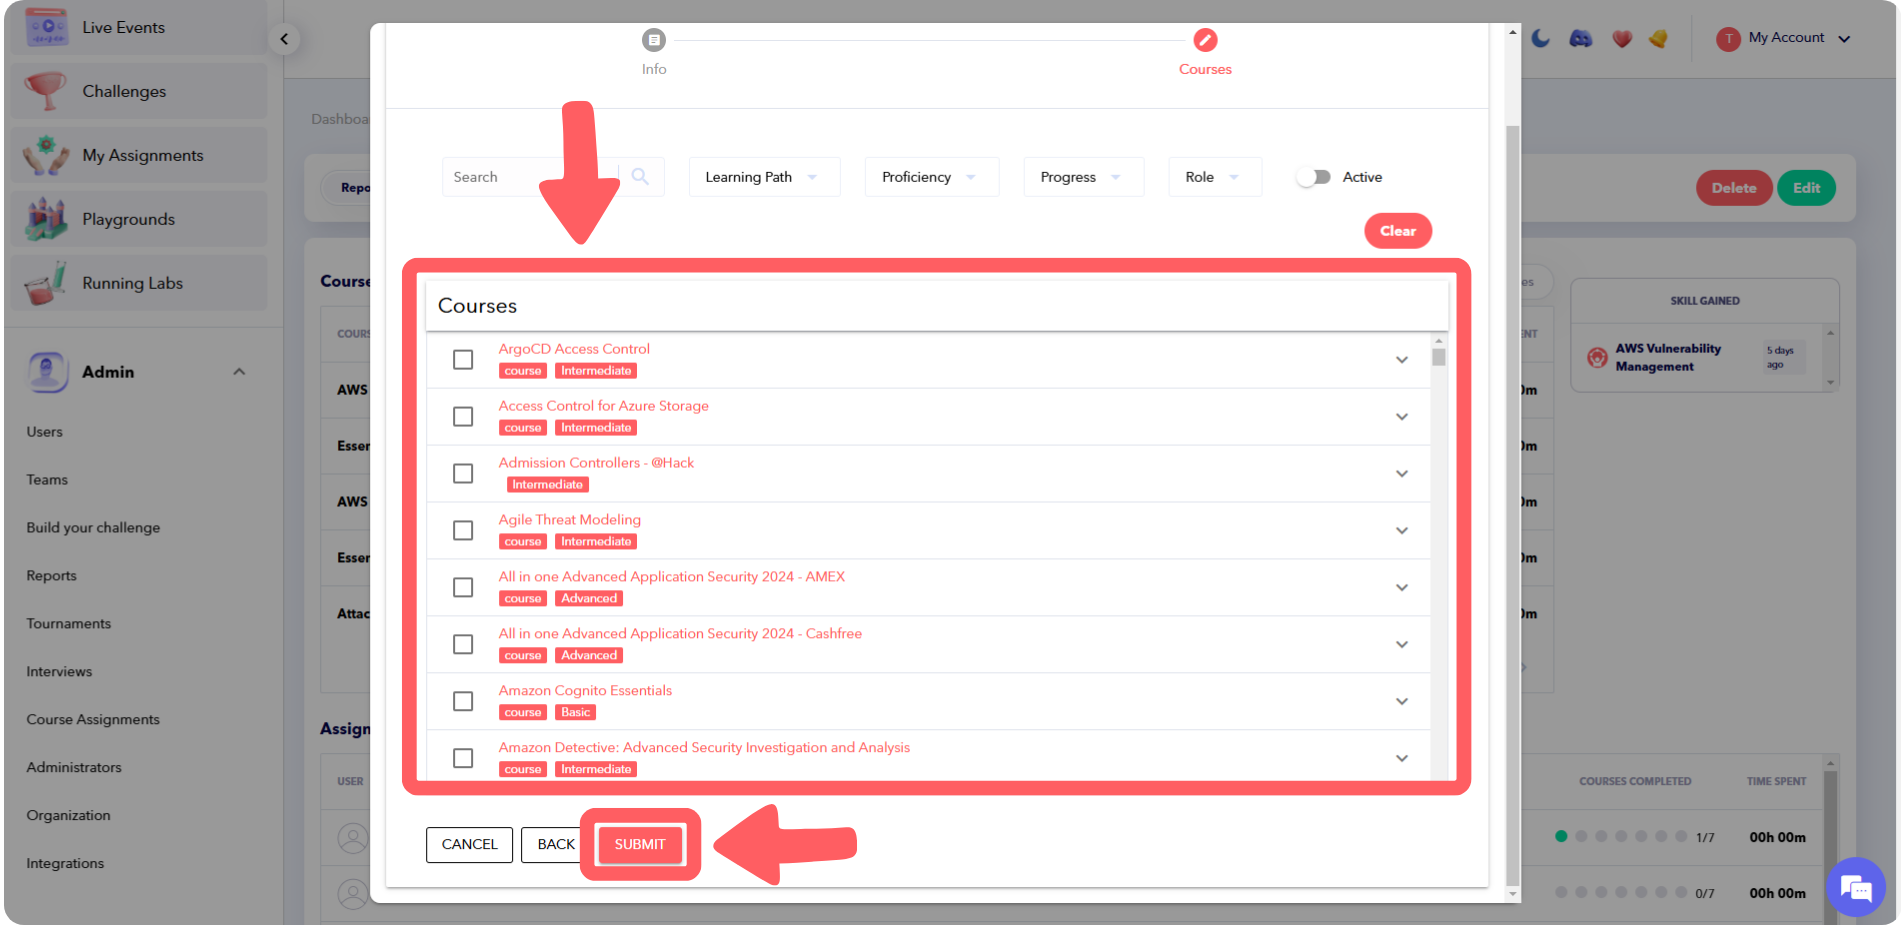Select the Live Events sidebar icon
This screenshot has width=1902, height=925.
coord(44,27)
